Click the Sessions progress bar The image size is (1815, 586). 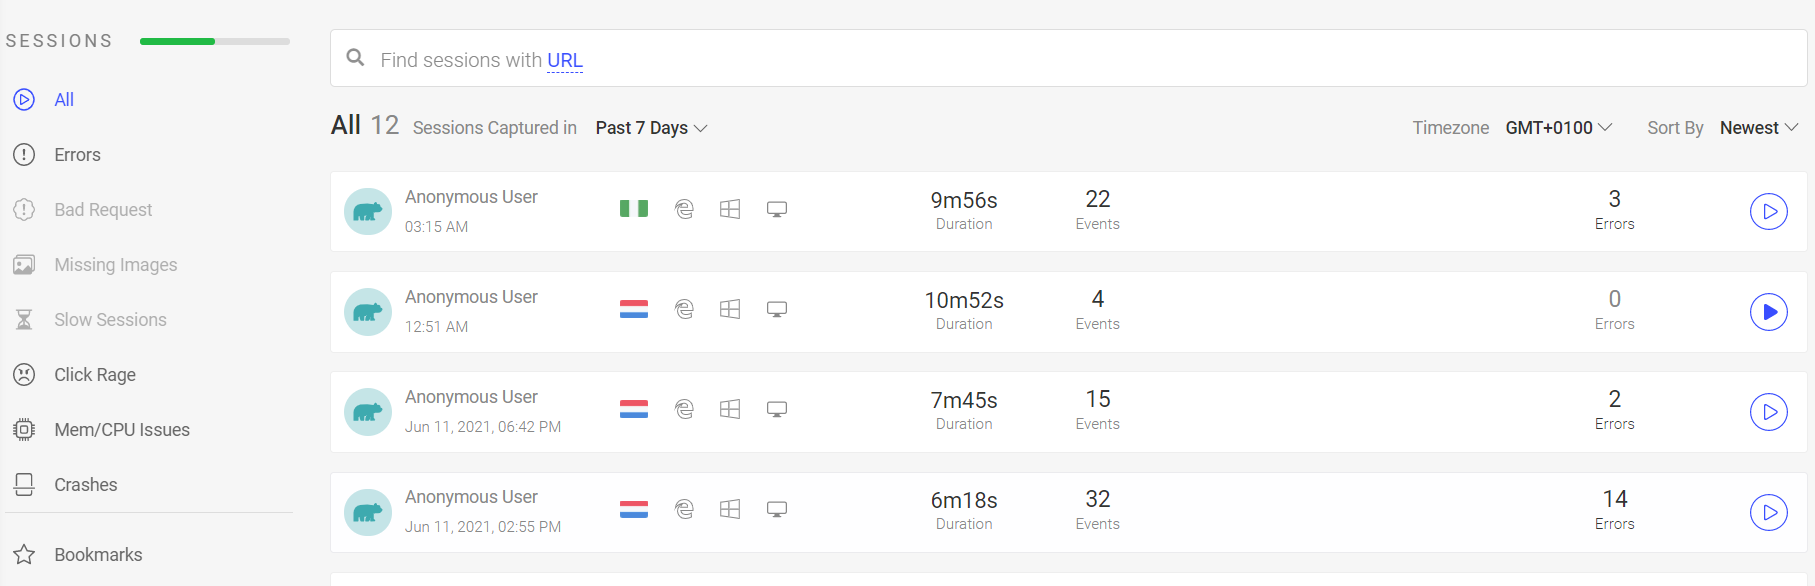coord(215,41)
